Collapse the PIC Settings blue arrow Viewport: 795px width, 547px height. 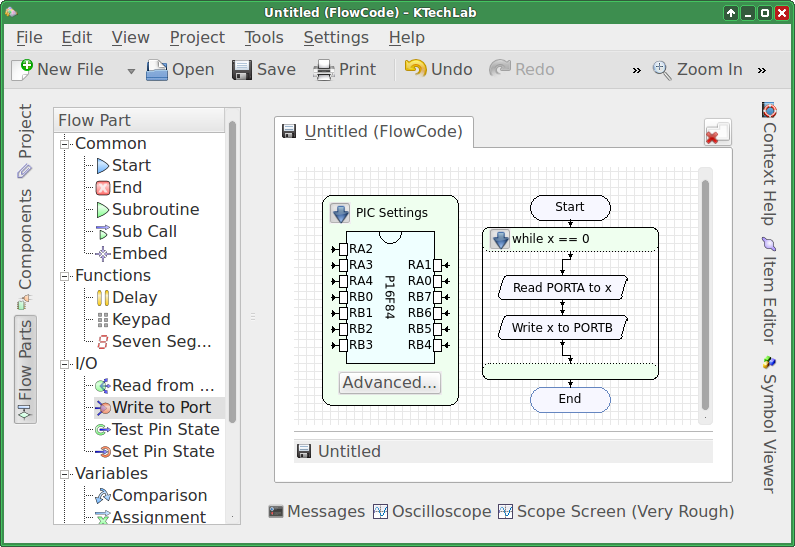tap(340, 213)
